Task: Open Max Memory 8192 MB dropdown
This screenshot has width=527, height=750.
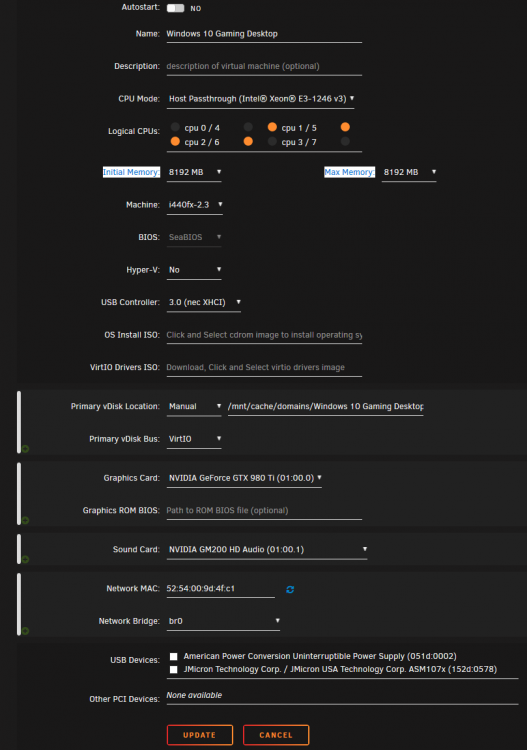Action: (x=409, y=172)
